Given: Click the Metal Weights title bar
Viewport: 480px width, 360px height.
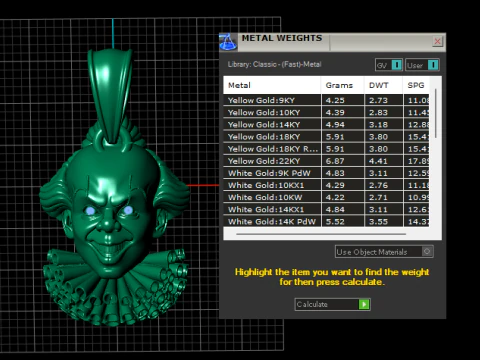Looking at the screenshot, I should click(x=332, y=42).
